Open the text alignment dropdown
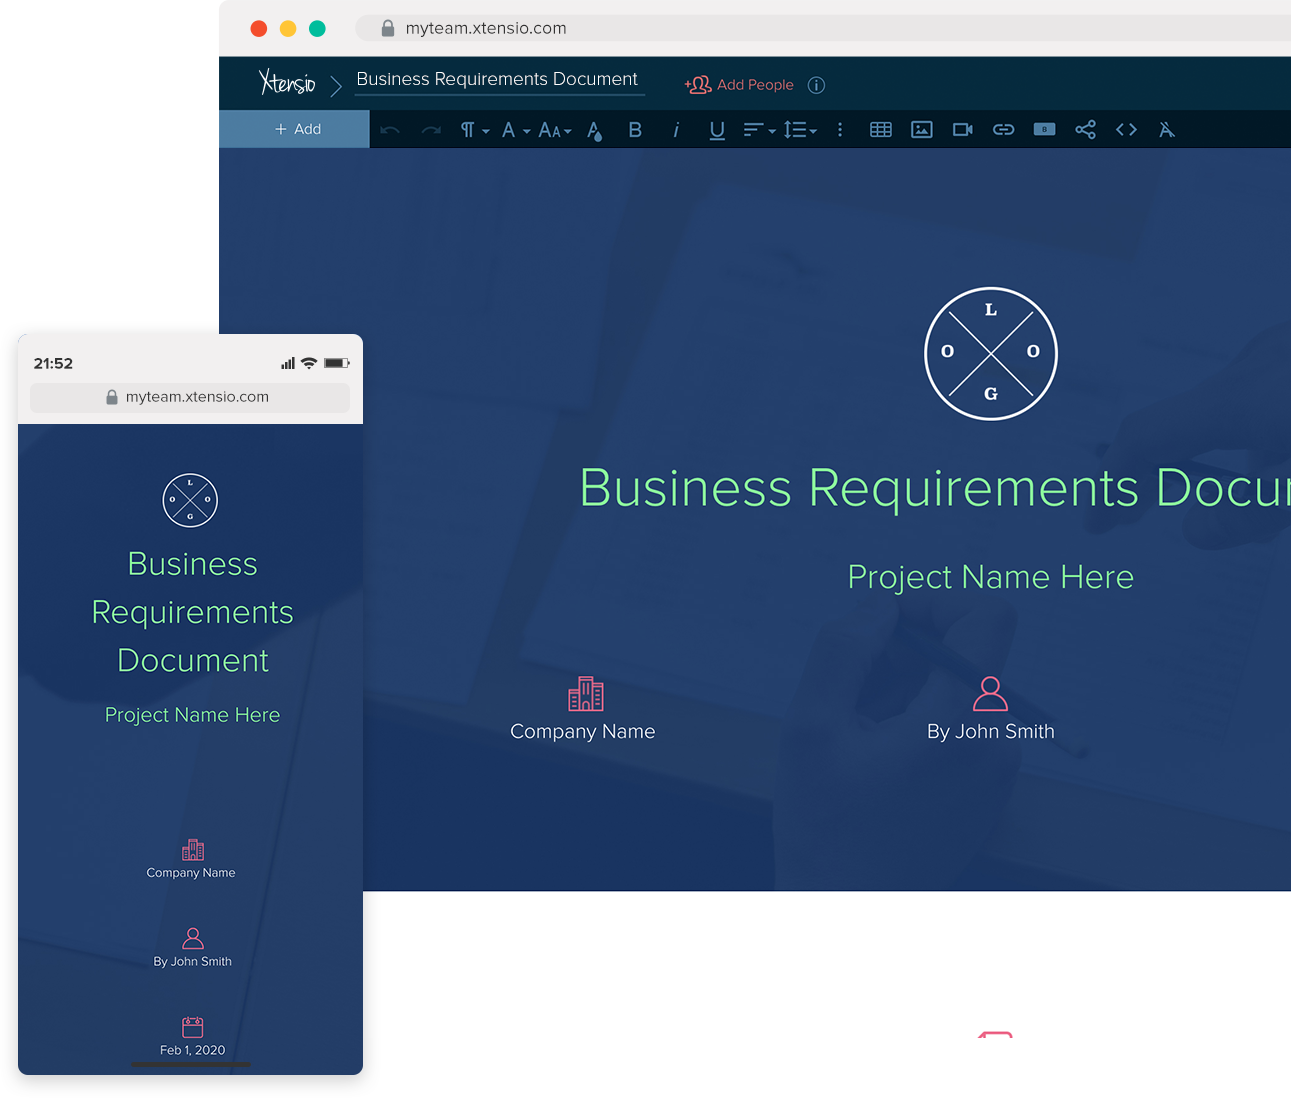 point(758,129)
